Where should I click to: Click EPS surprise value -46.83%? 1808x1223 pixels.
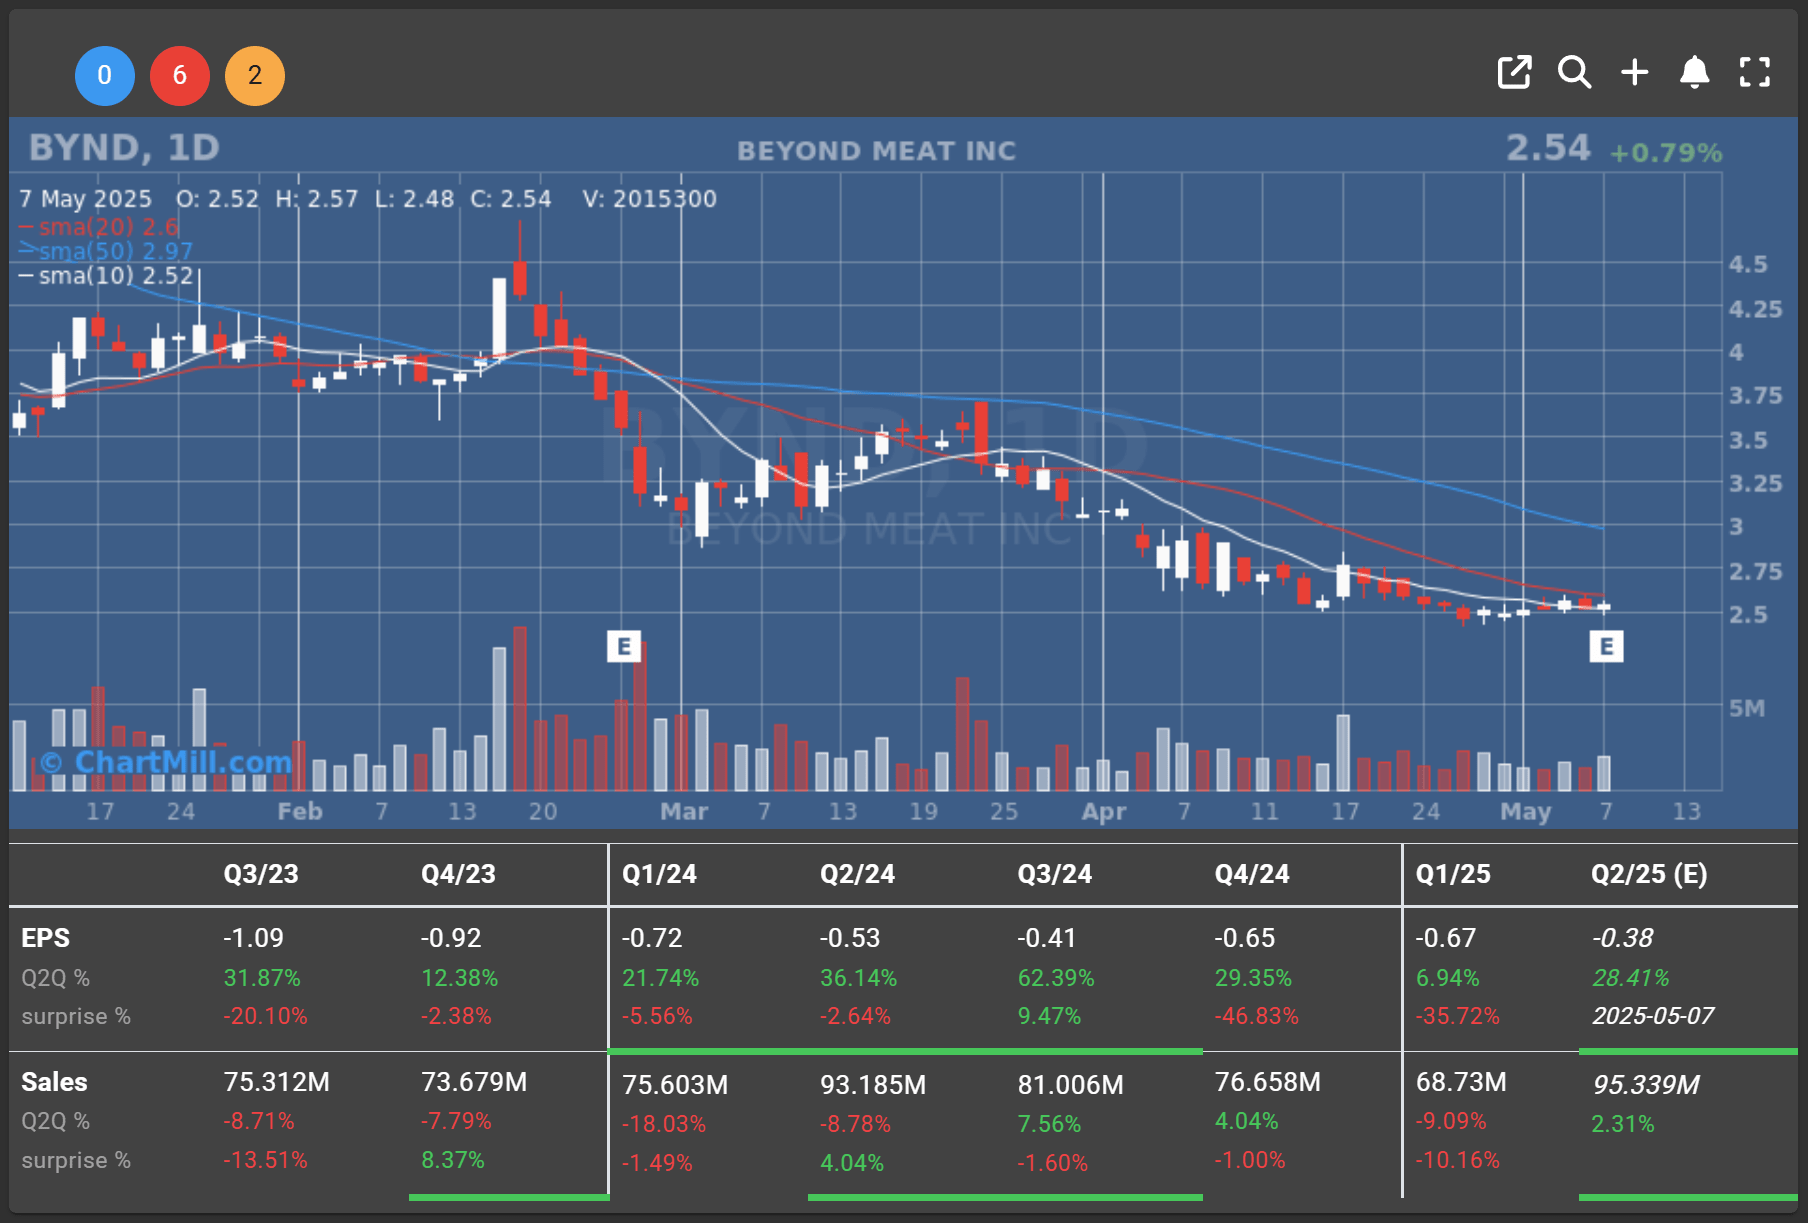point(1257,1016)
